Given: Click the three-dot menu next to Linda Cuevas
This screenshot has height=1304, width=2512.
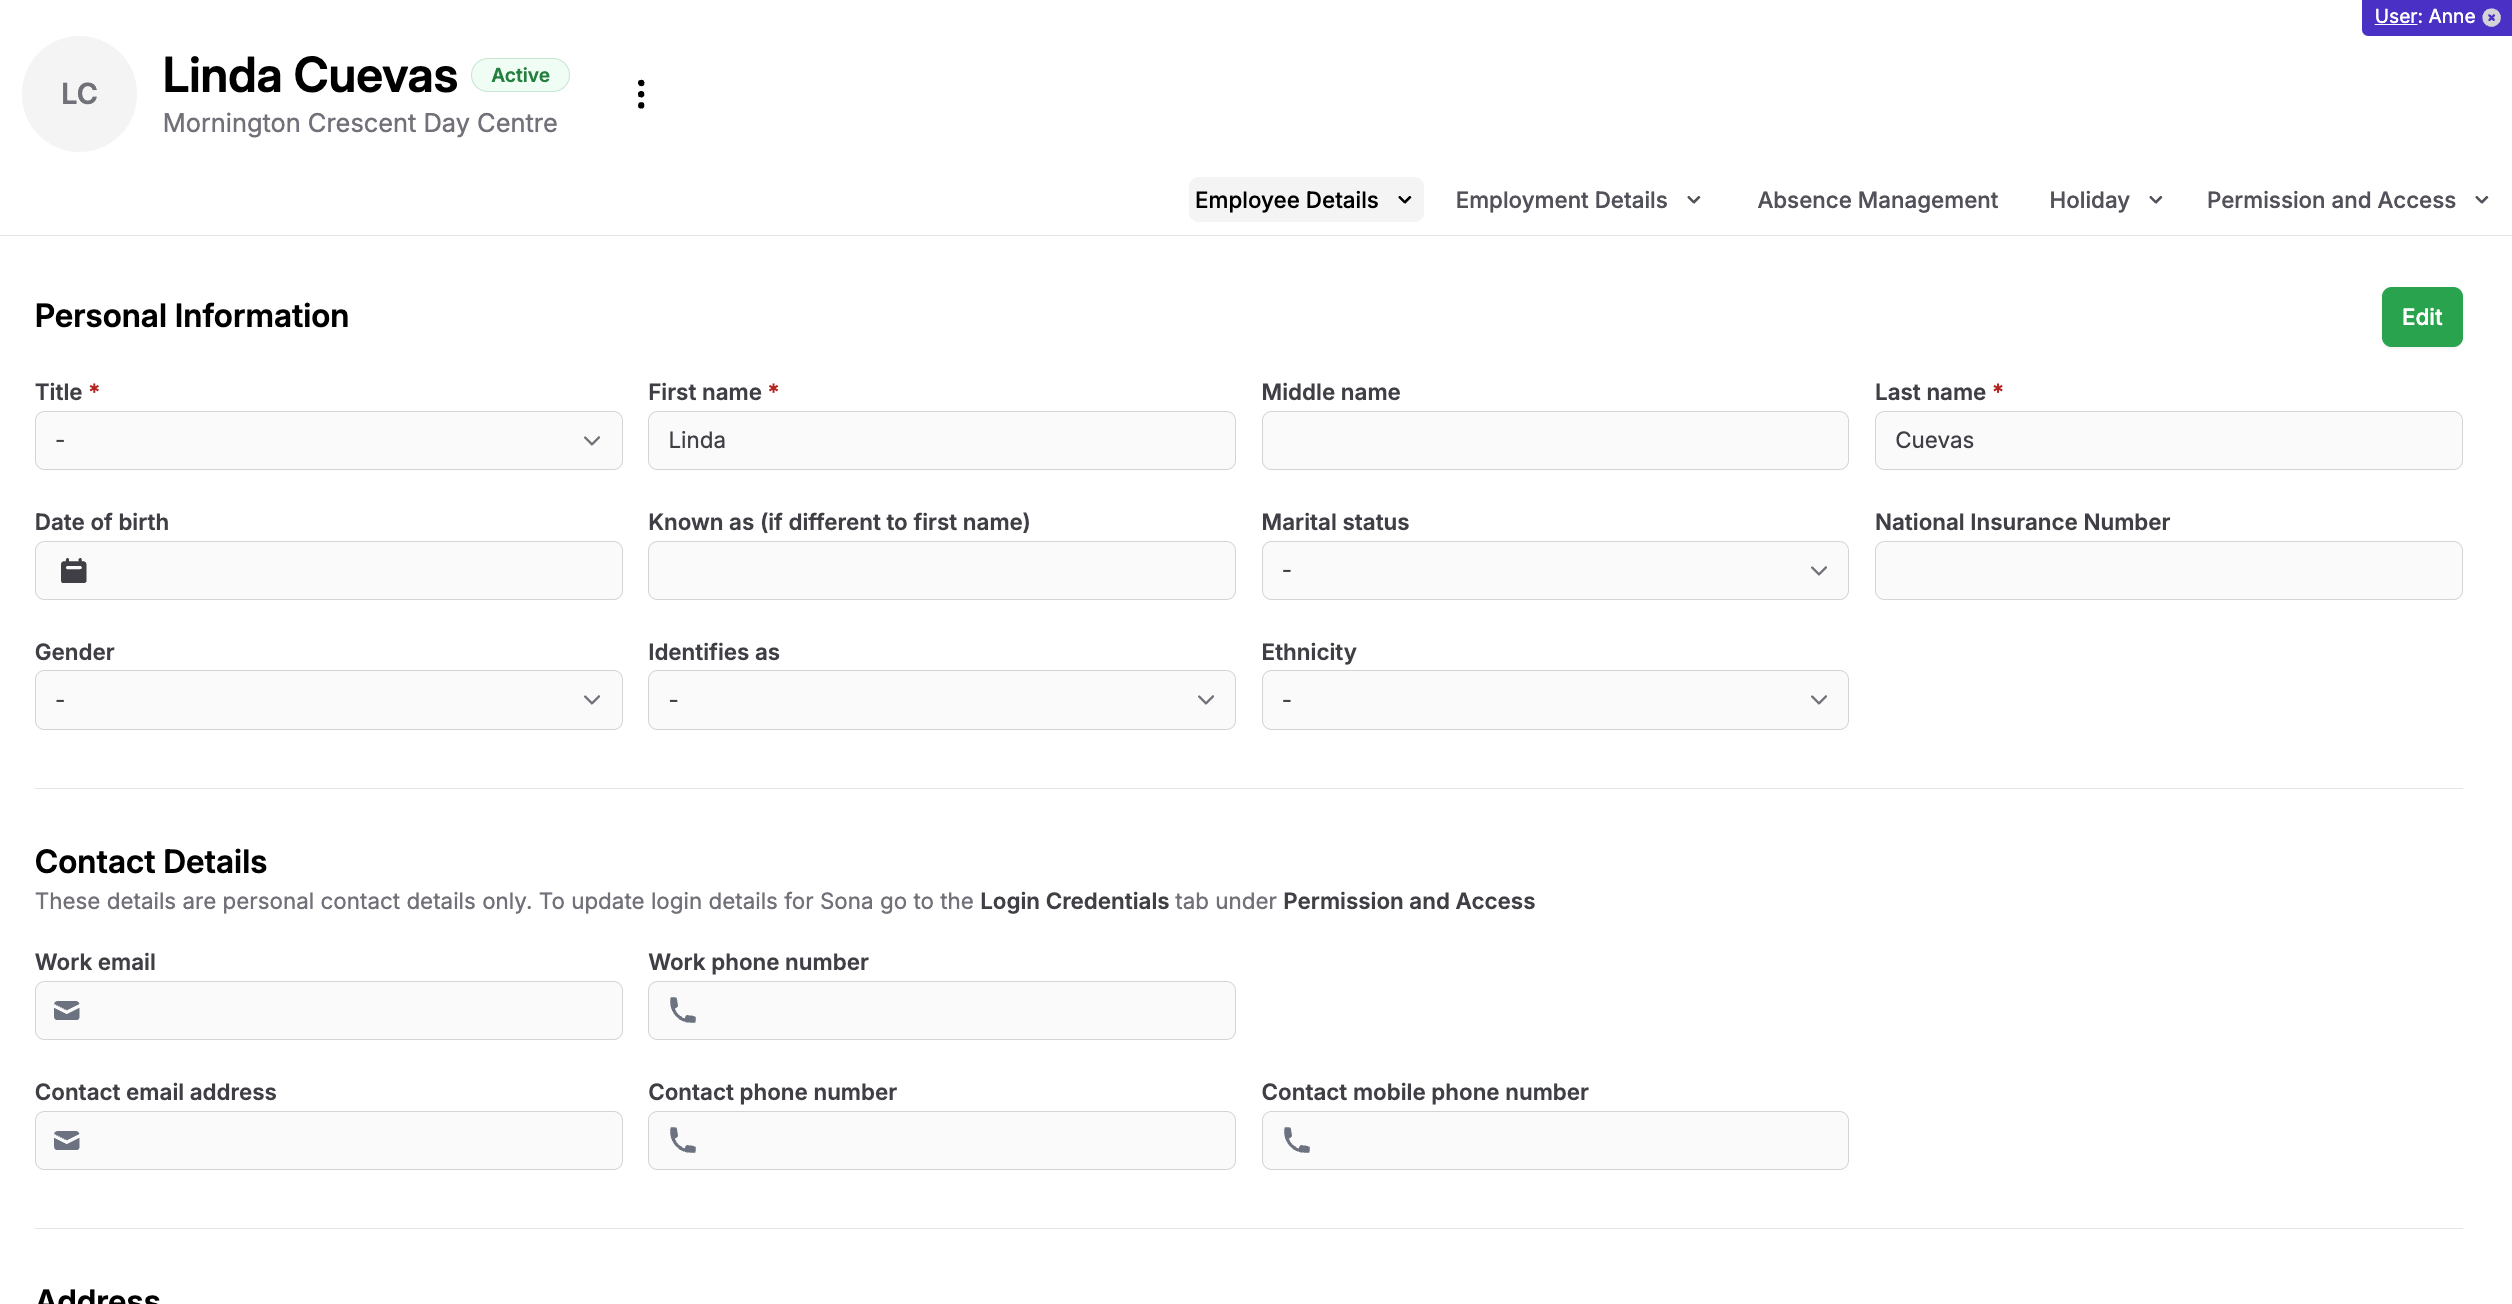Looking at the screenshot, I should (640, 93).
